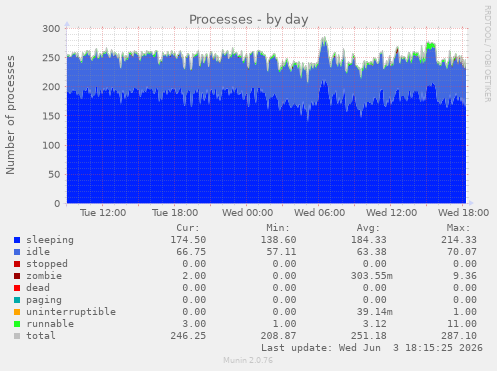Screen dimensions: 497x371
Task: Click the 'Cur:' column header
Action: [x=188, y=228]
